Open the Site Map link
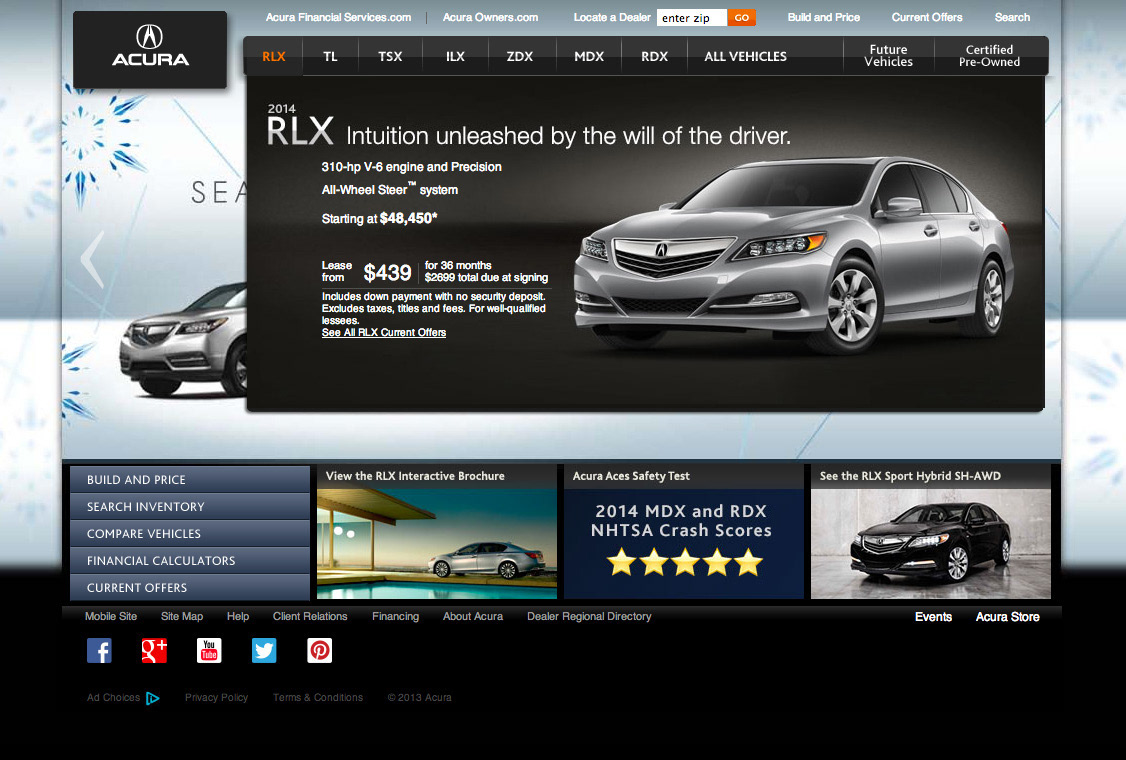 (x=182, y=616)
